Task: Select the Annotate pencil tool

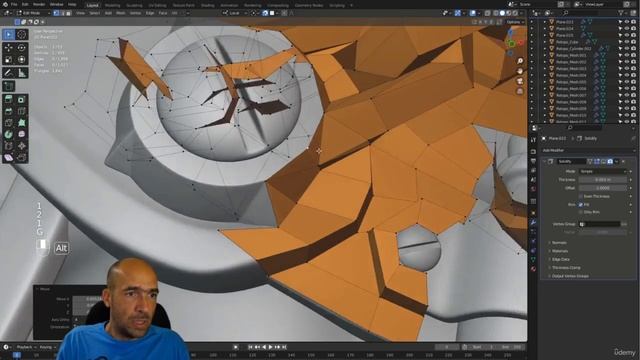Action: point(9,73)
